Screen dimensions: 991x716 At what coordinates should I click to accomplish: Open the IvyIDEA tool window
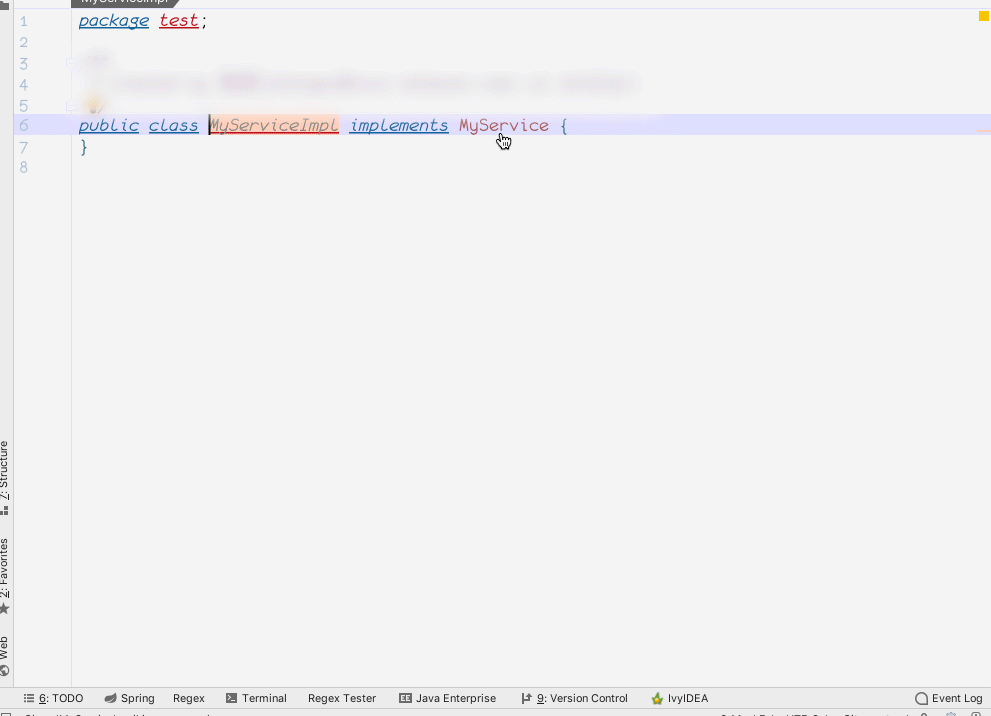pyautogui.click(x=680, y=698)
